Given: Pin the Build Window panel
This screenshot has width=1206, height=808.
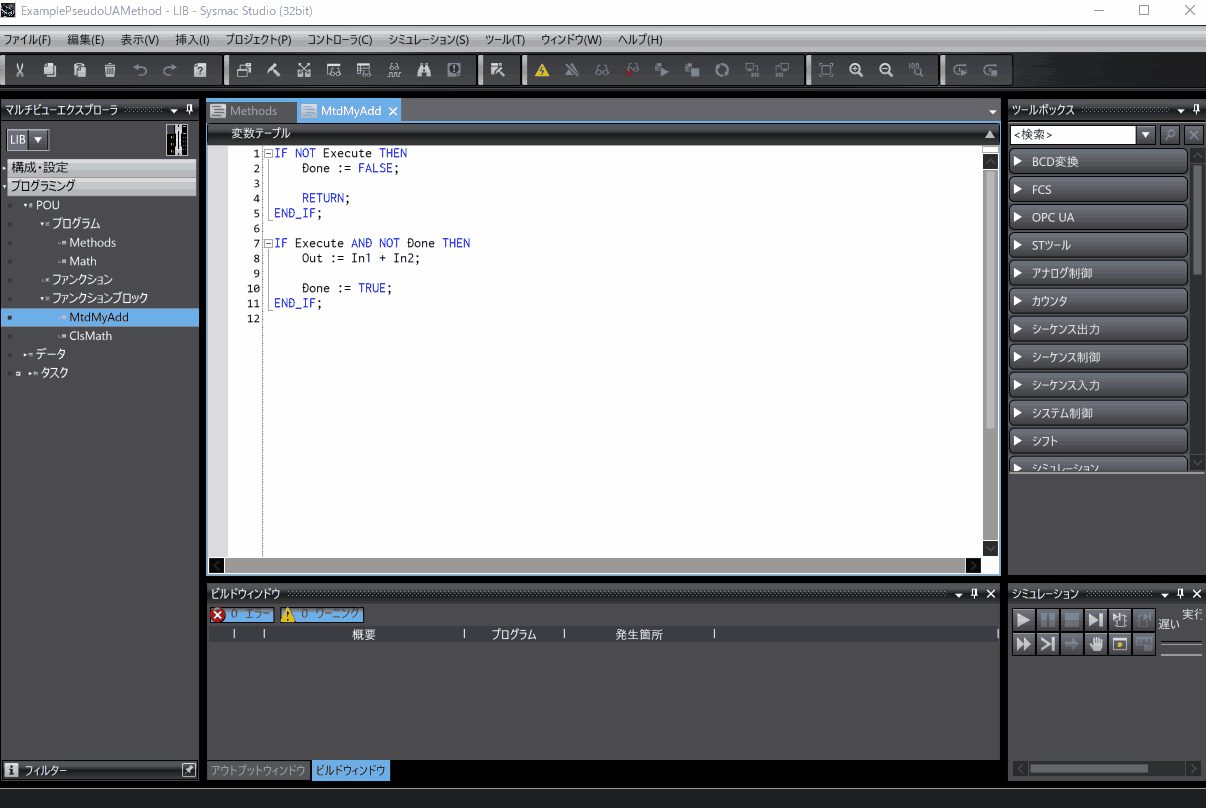Looking at the screenshot, I should click(974, 593).
